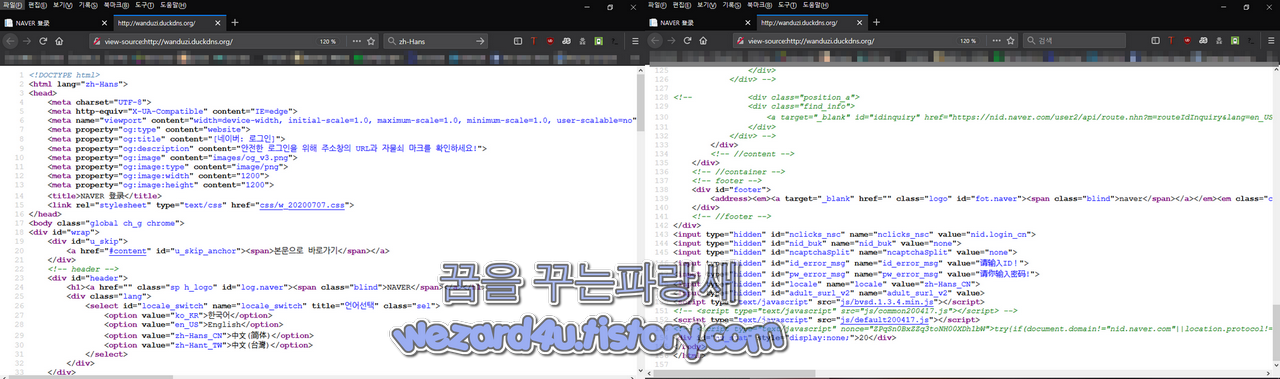Image resolution: width=1280 pixels, height=379 pixels.
Task: Reset 120 % zoom badge in right window
Action: tap(969, 41)
